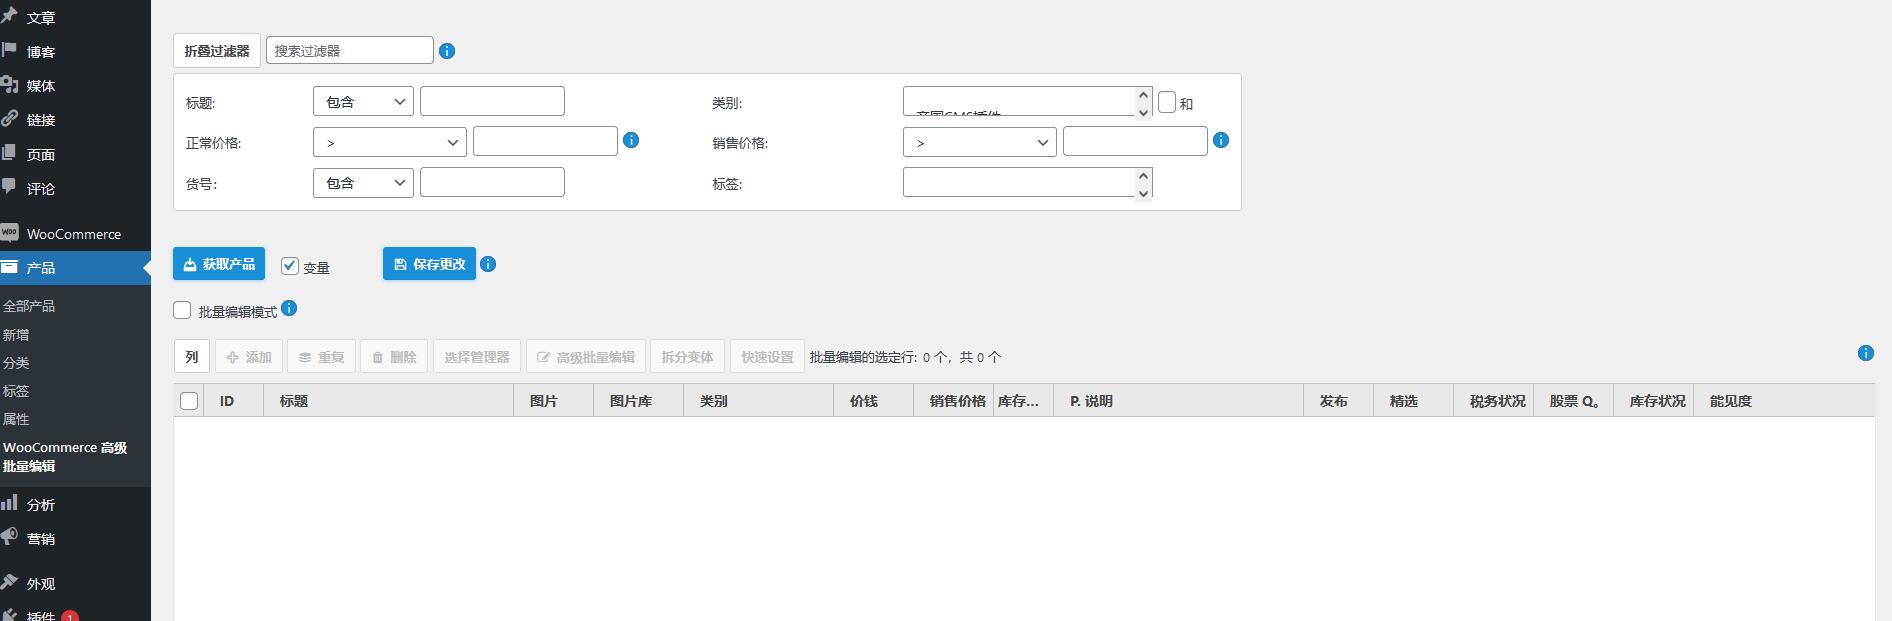Open 插件 in the admin sidebar
Image resolution: width=1892 pixels, height=621 pixels.
pos(41,617)
